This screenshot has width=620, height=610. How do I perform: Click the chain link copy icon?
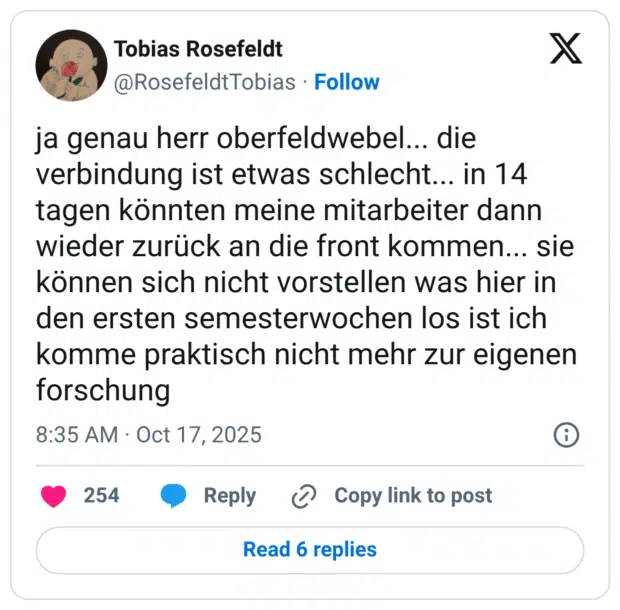pos(303,495)
